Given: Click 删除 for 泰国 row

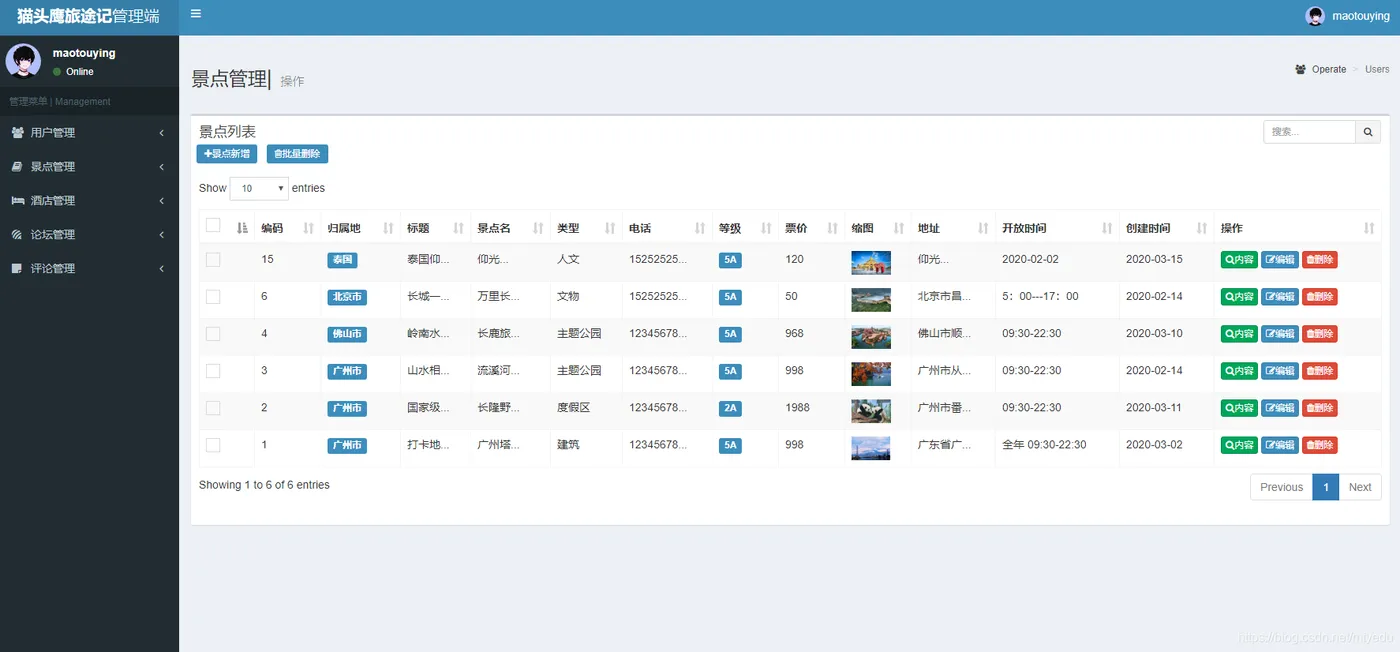Looking at the screenshot, I should pos(1320,259).
